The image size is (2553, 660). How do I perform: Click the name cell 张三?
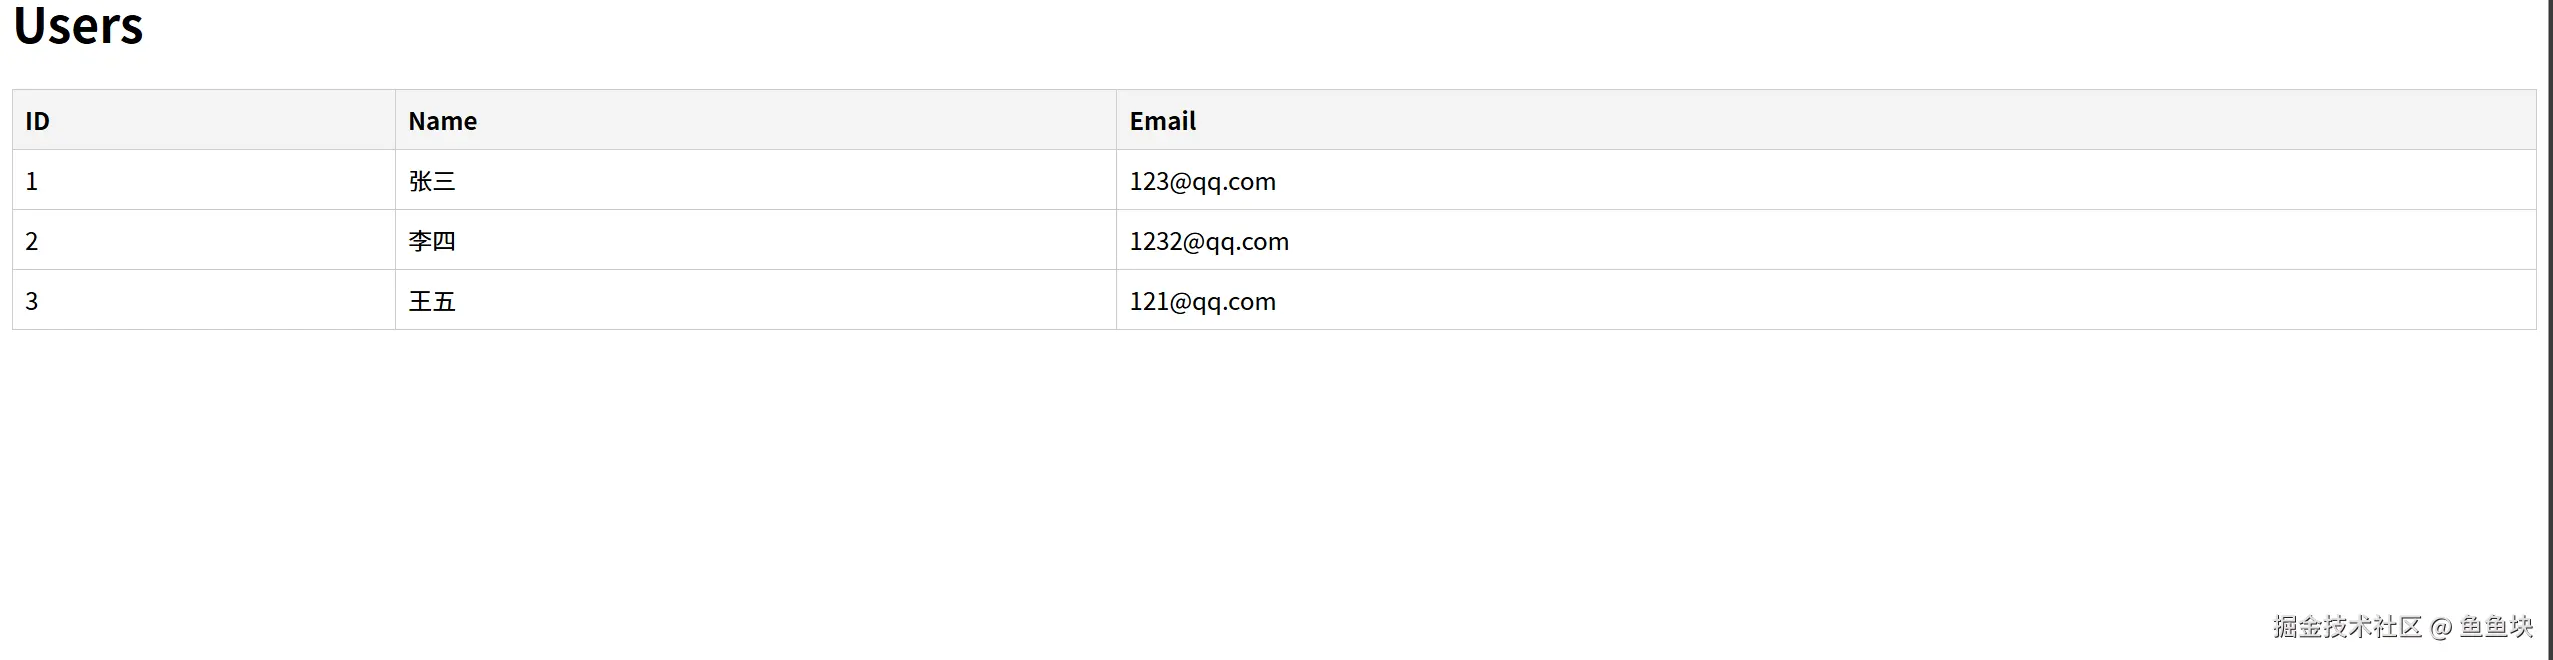(x=432, y=181)
